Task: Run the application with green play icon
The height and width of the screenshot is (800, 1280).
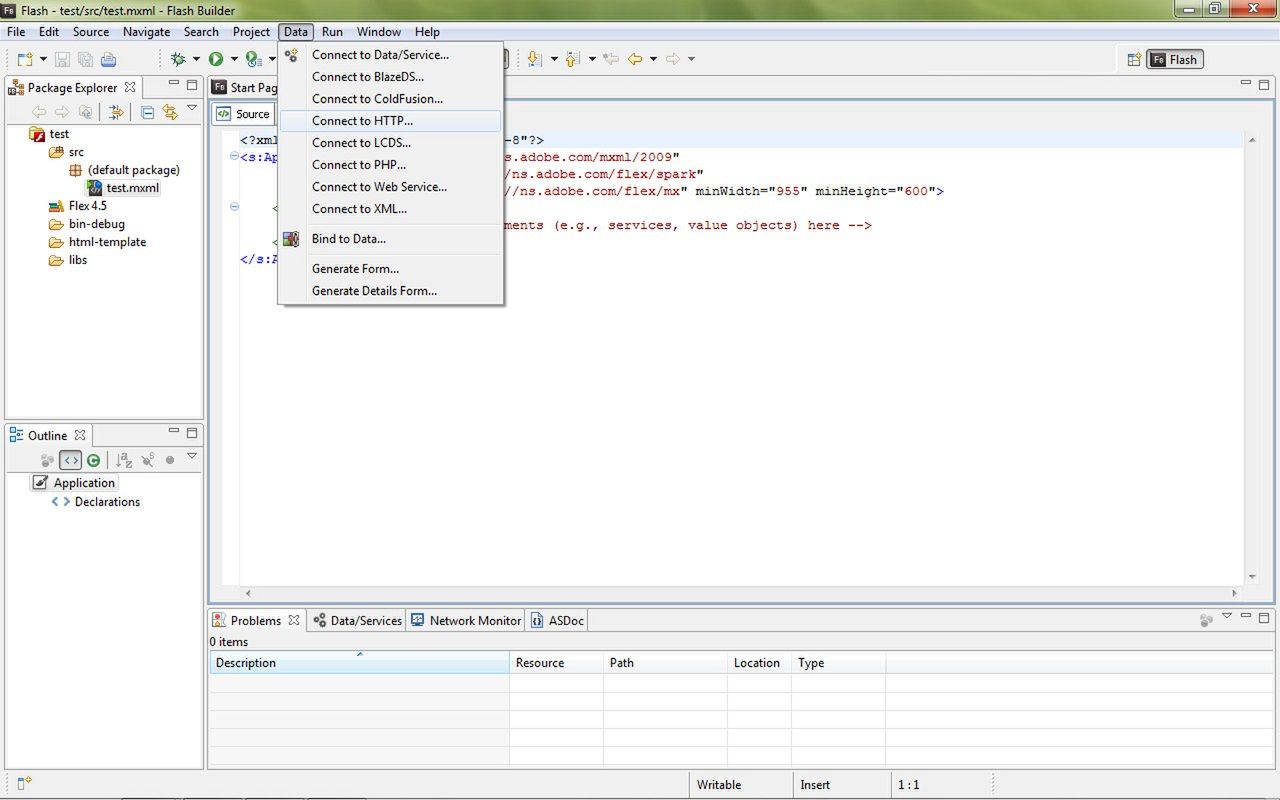Action: click(215, 59)
